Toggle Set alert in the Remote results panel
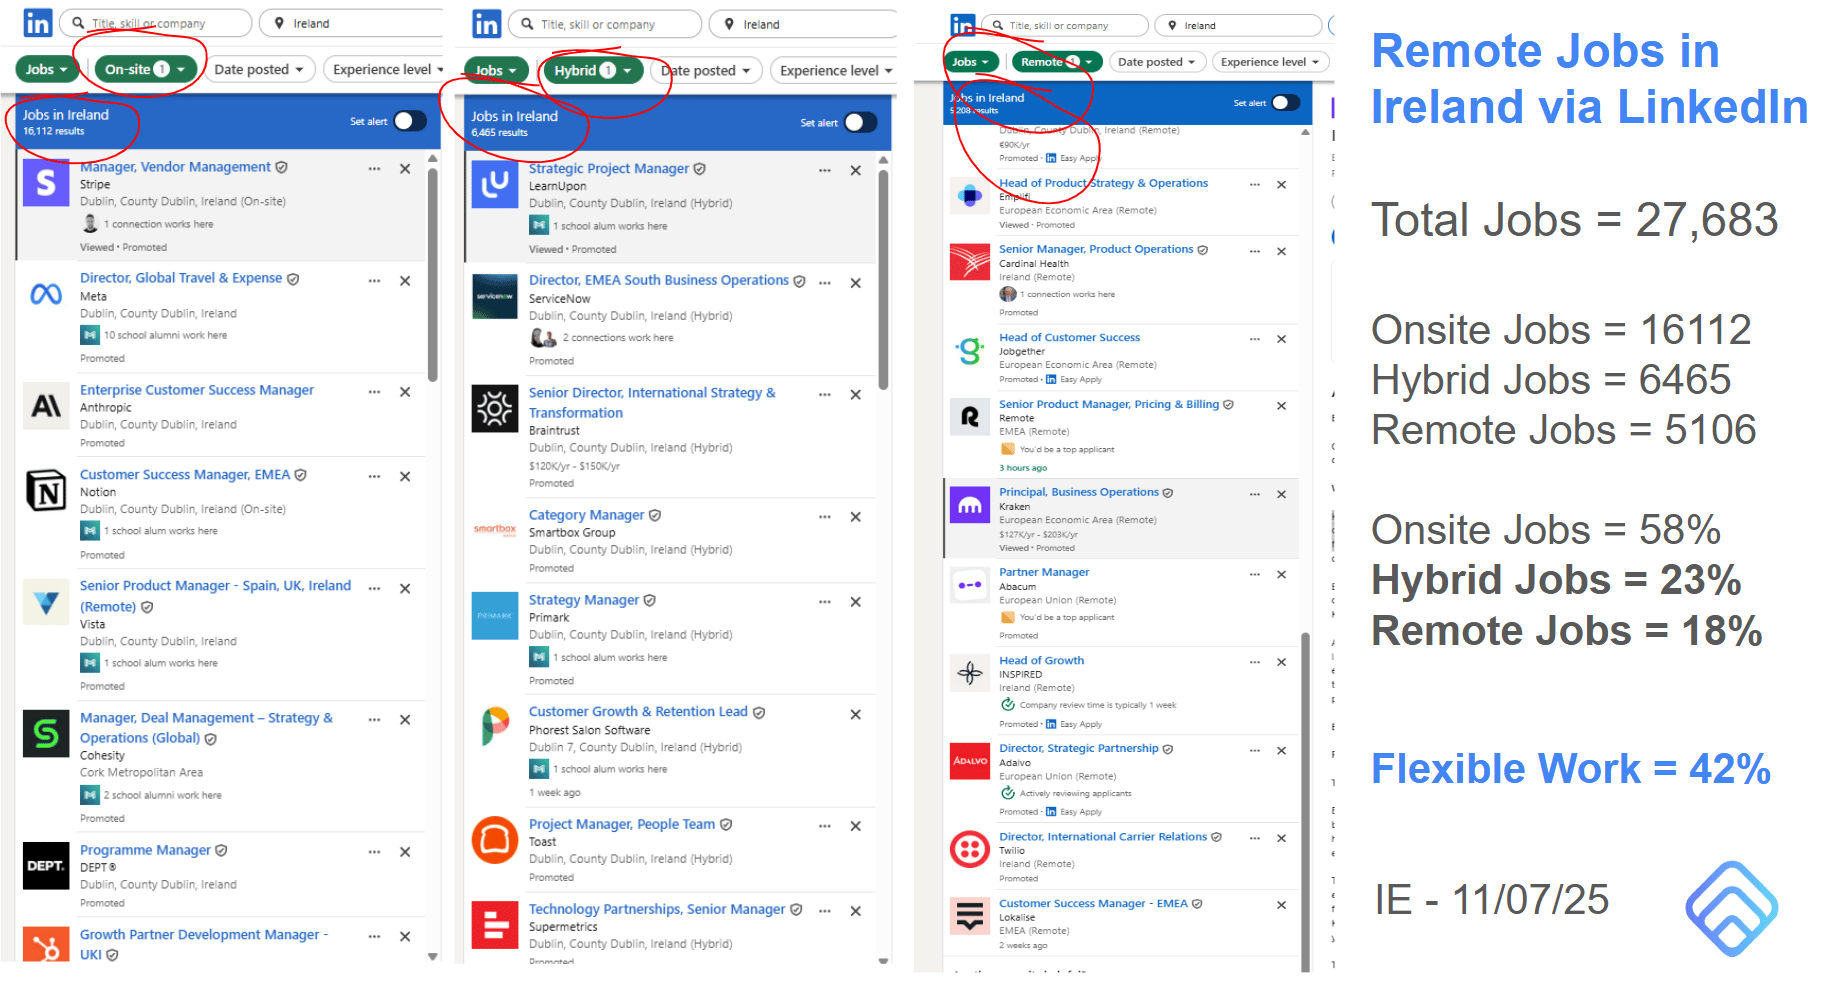1837x999 pixels. point(1286,102)
